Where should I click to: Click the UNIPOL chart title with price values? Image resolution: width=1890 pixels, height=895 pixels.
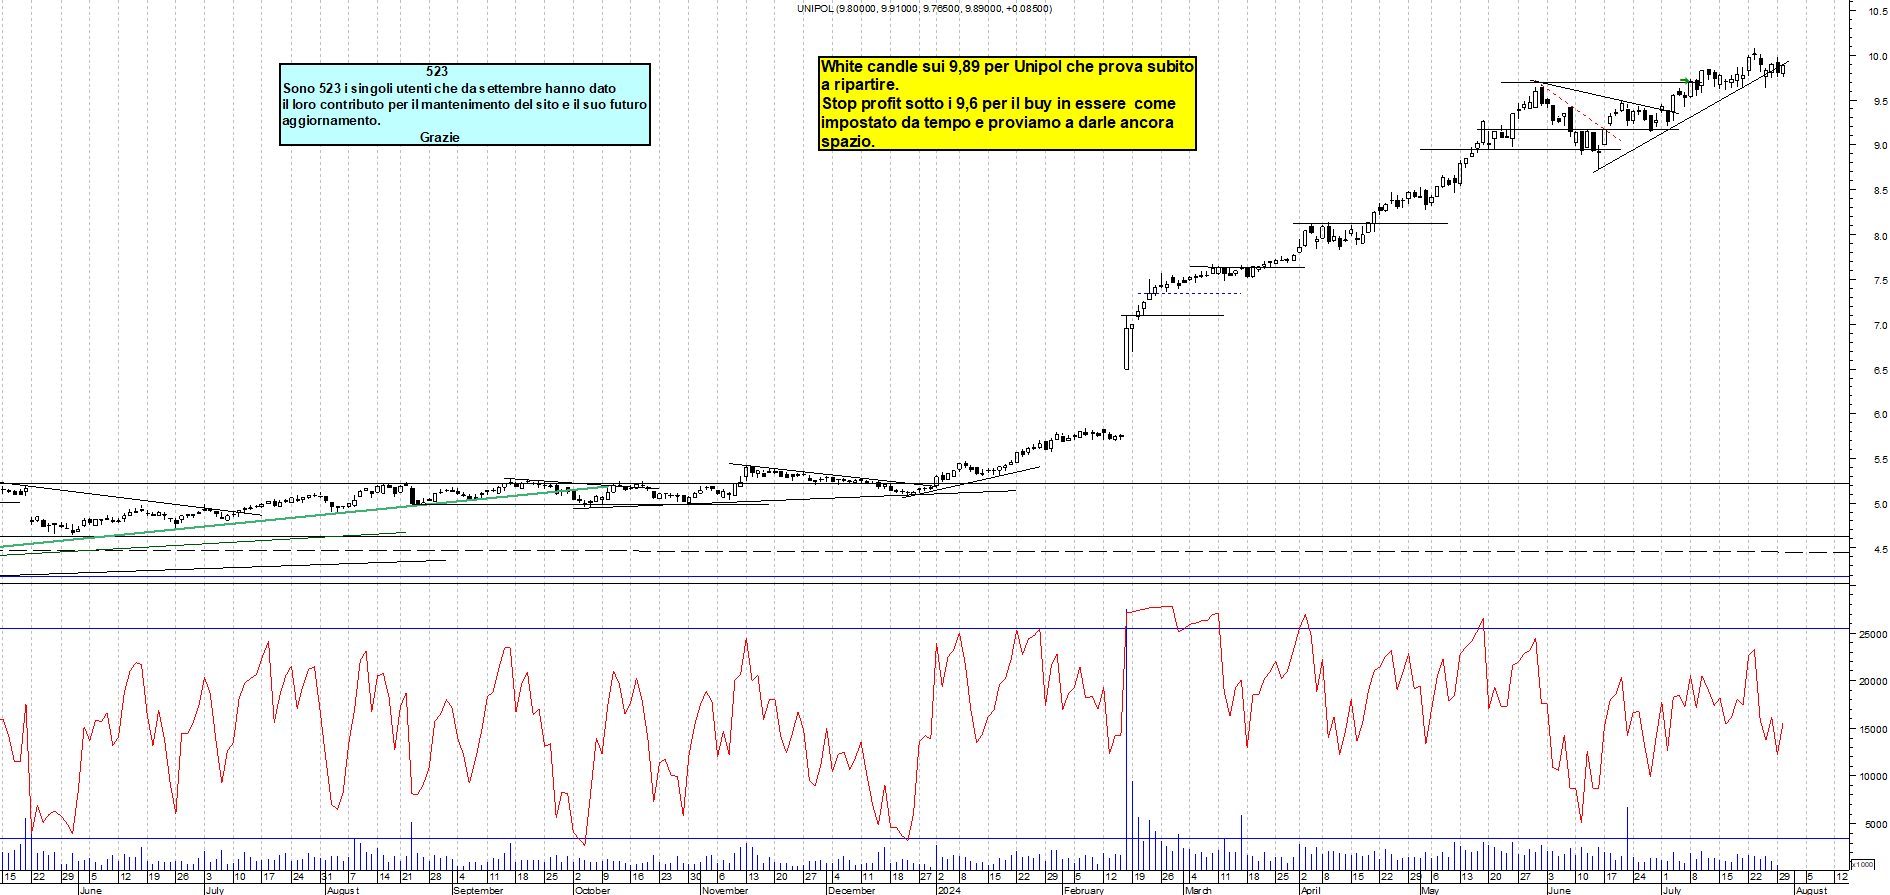(924, 8)
